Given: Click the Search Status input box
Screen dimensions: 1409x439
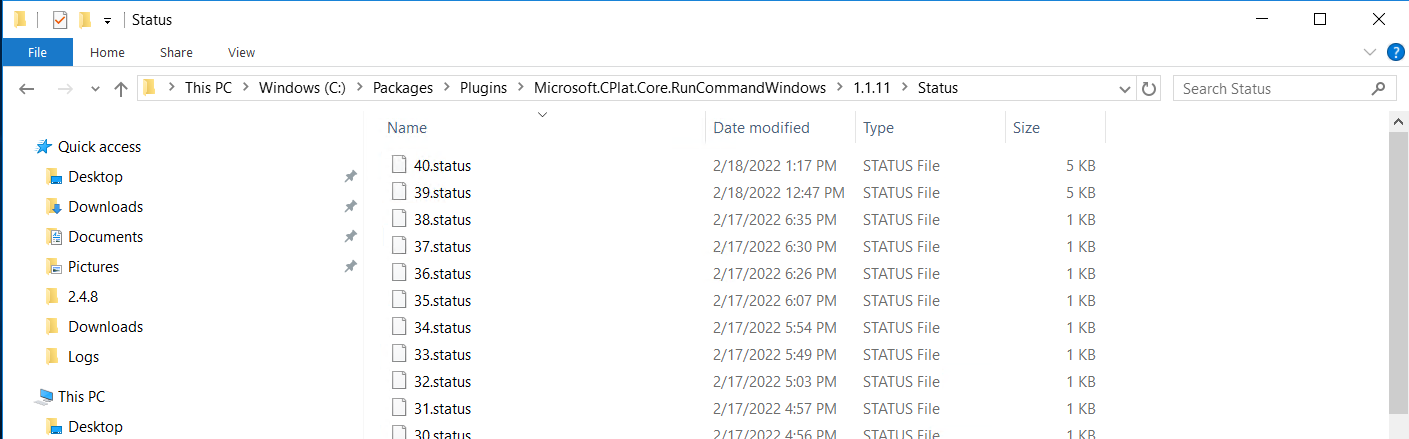Looking at the screenshot, I should [x=1270, y=89].
